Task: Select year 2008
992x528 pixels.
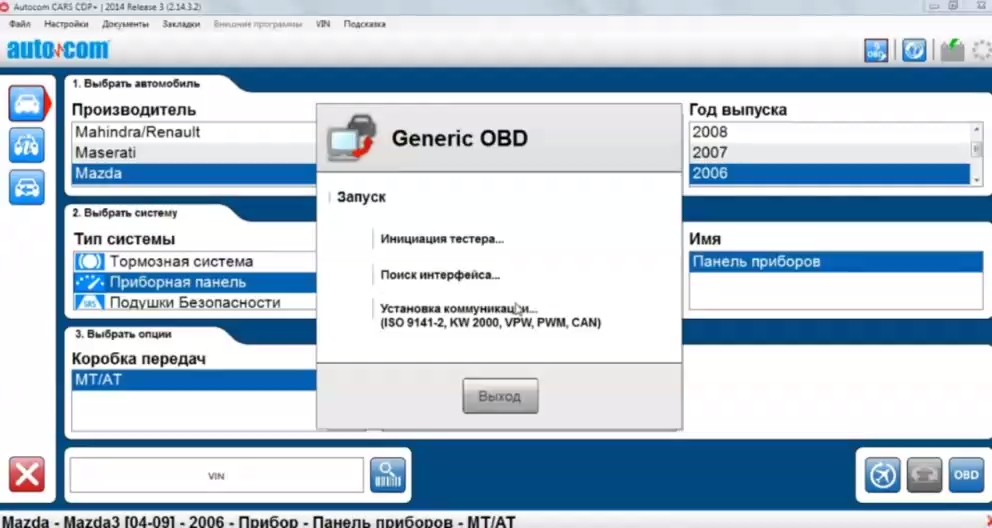Action: point(829,132)
